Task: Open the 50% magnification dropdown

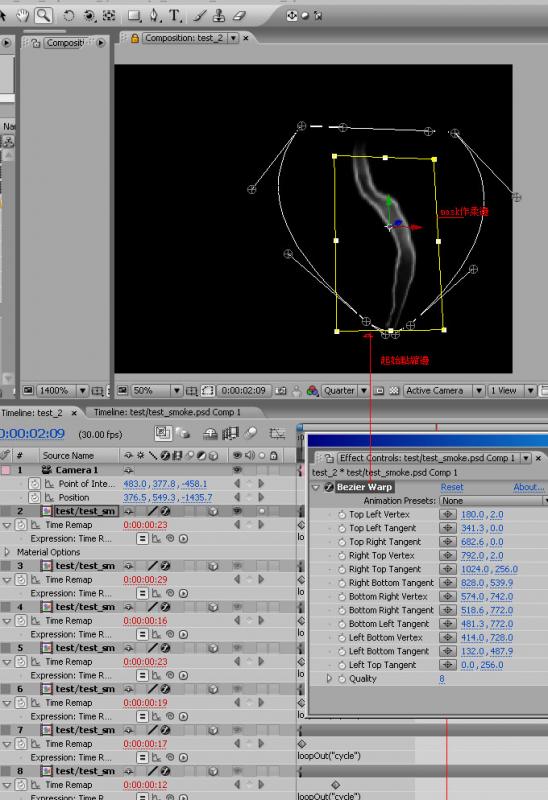Action: (x=177, y=391)
